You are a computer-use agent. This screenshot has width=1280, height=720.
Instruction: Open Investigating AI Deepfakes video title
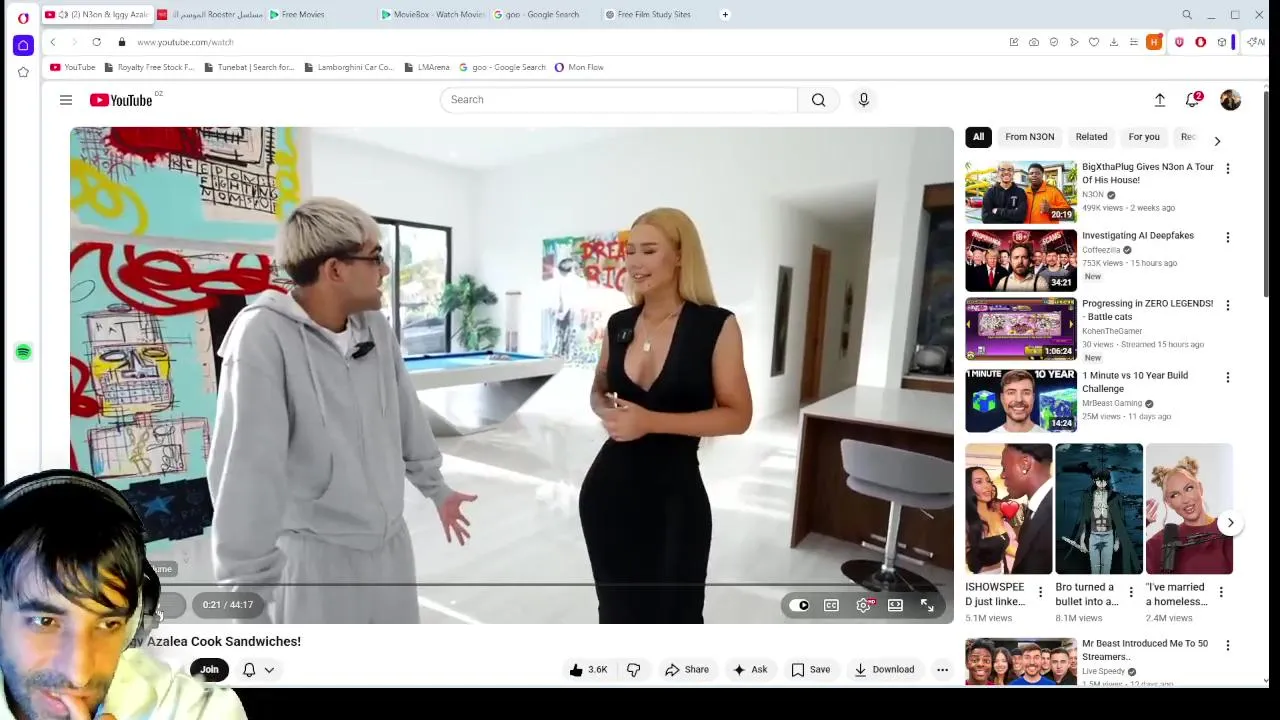pyautogui.click(x=1138, y=236)
